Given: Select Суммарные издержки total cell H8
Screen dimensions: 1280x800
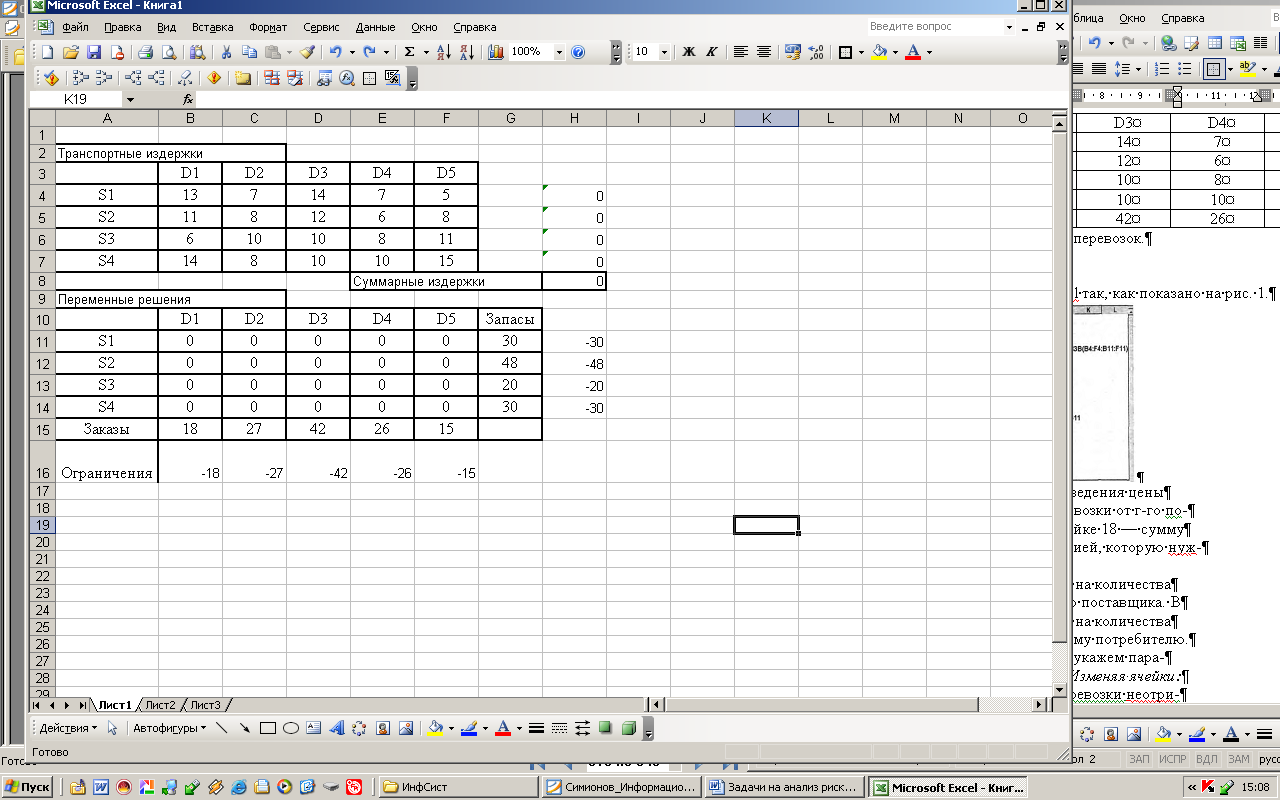Looking at the screenshot, I should (574, 282).
